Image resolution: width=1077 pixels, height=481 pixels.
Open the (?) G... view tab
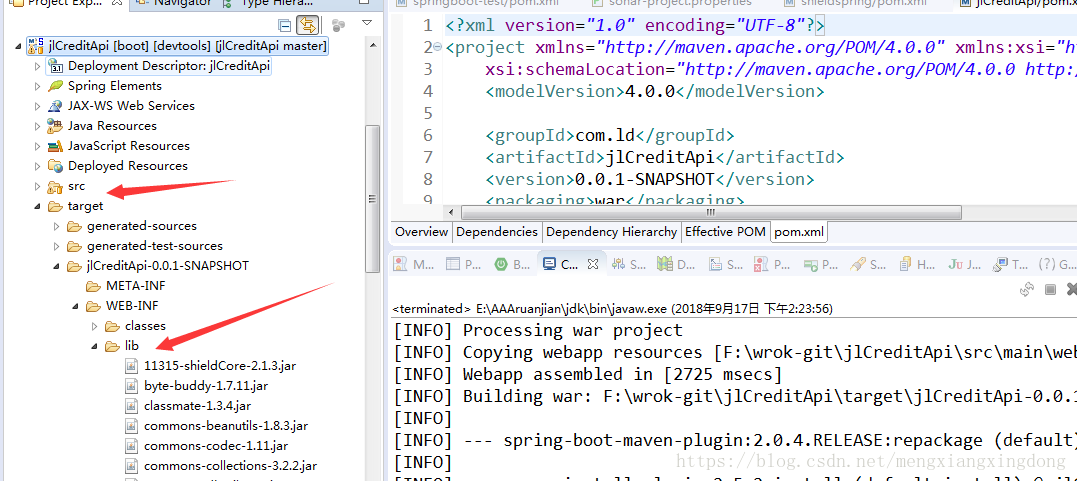pyautogui.click(x=1056, y=264)
